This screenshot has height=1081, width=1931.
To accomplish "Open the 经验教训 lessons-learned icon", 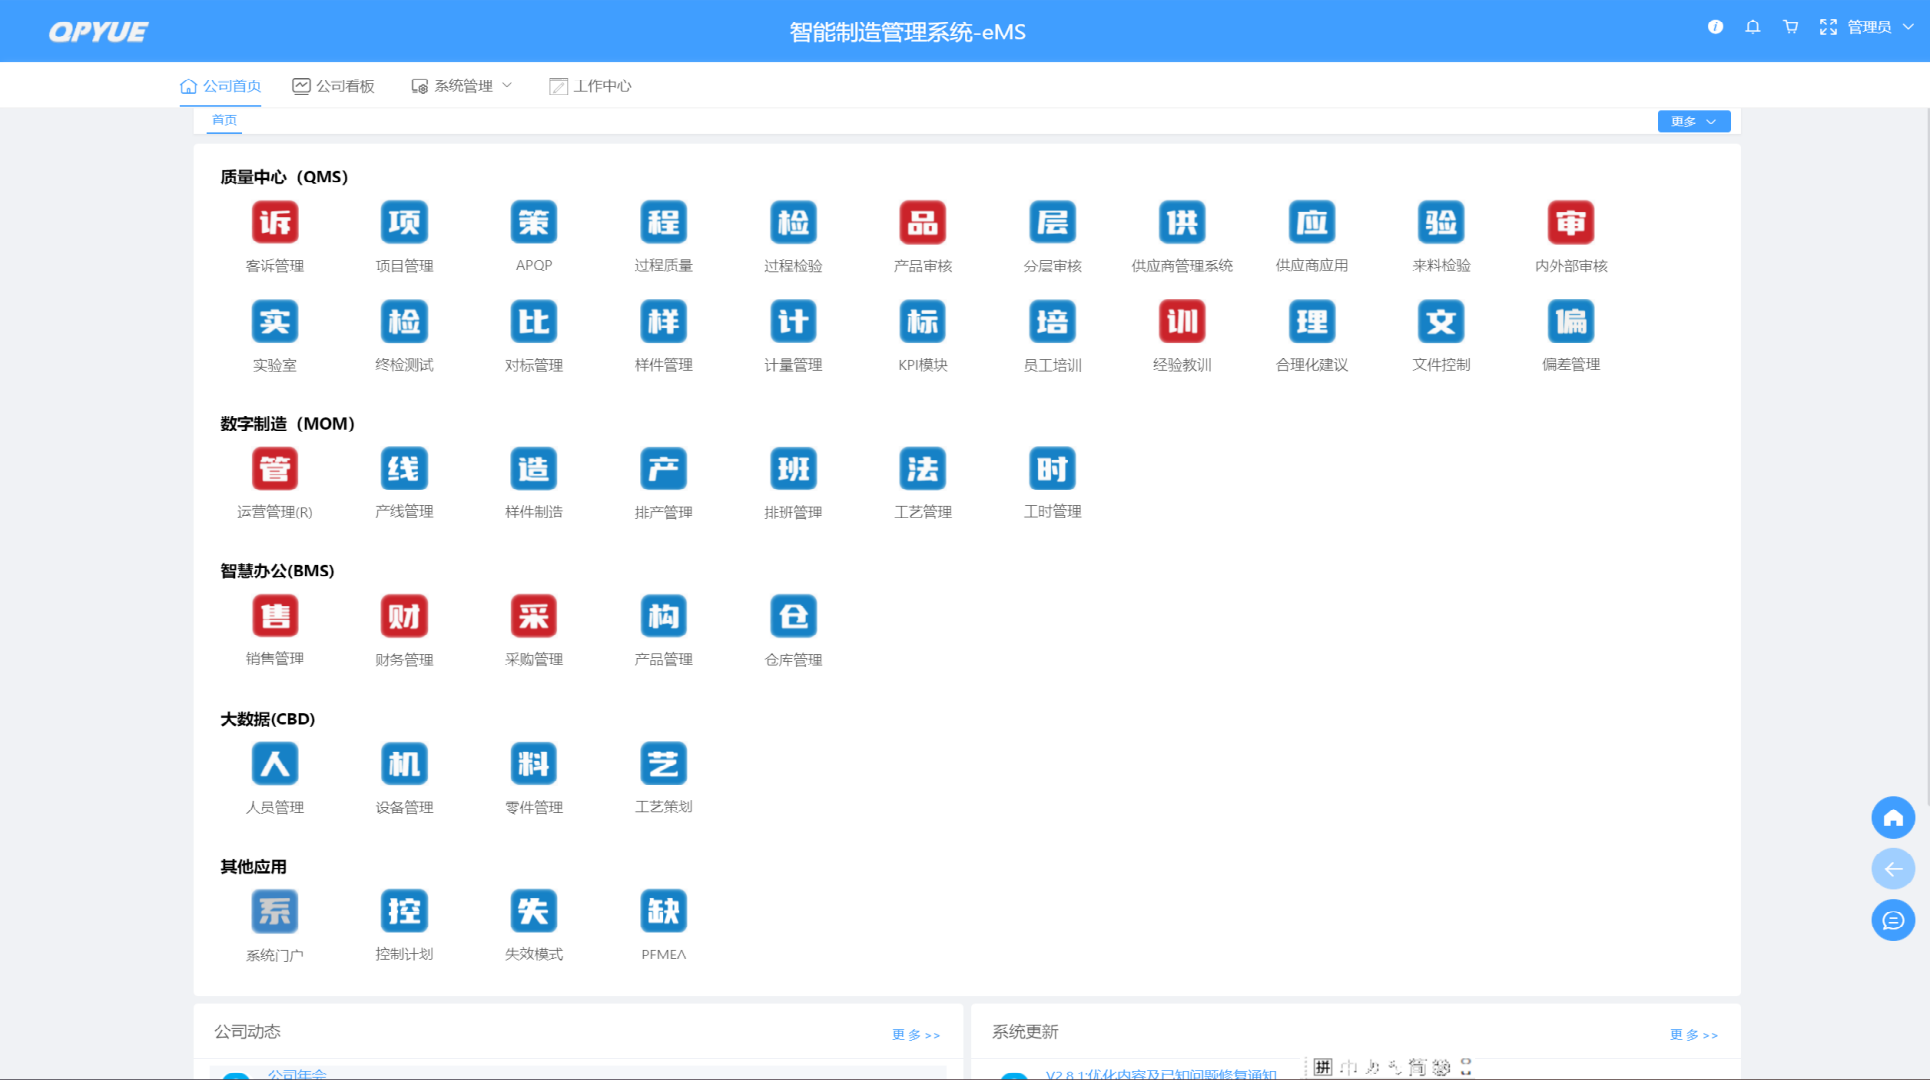I will [x=1181, y=322].
